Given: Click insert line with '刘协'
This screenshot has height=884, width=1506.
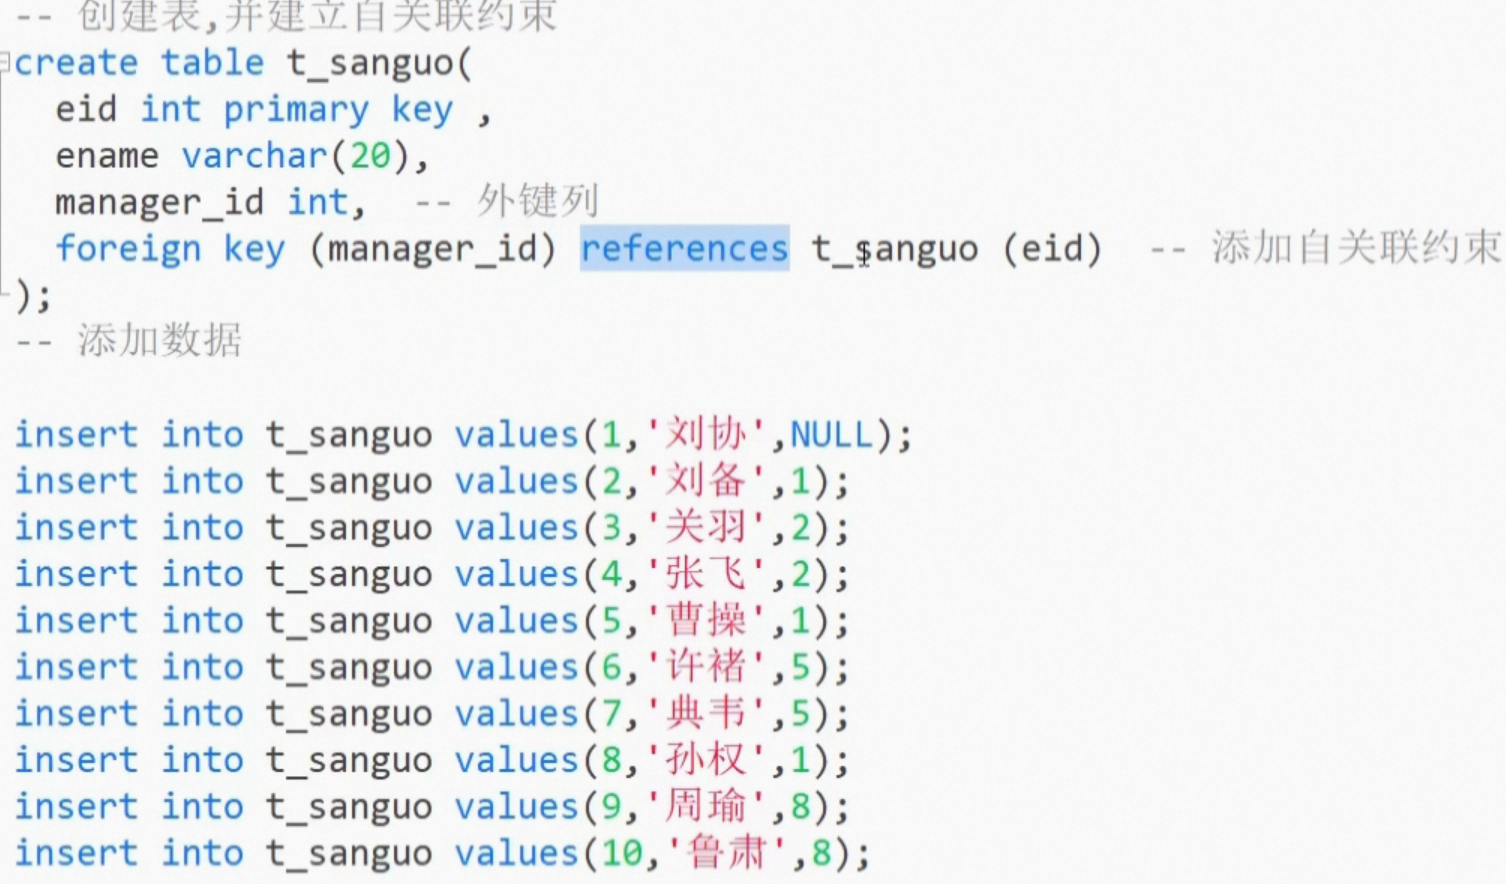Looking at the screenshot, I should coord(463,435).
